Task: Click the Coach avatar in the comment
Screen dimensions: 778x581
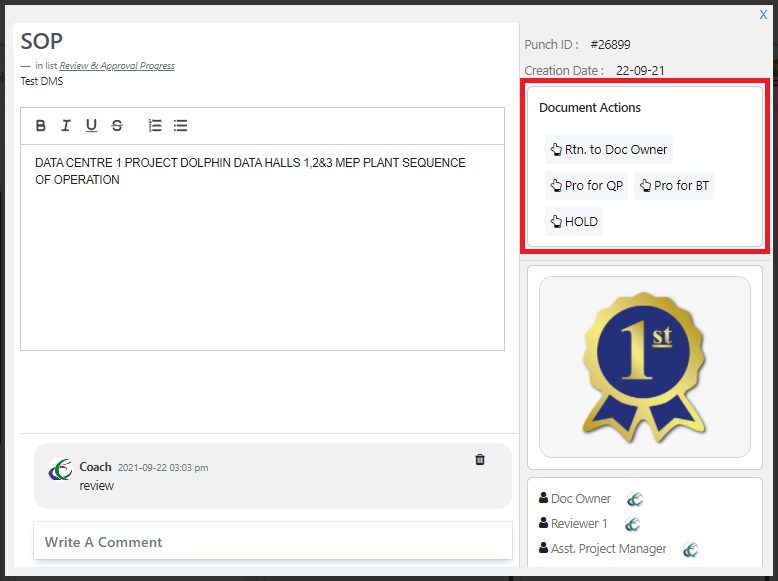Action: [x=60, y=469]
